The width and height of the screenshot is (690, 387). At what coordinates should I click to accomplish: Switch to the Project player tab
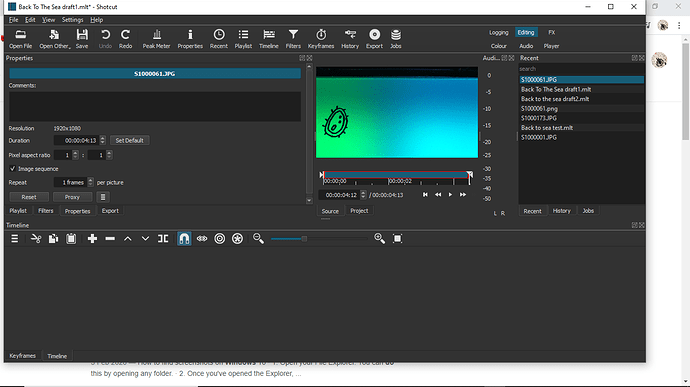click(x=359, y=211)
